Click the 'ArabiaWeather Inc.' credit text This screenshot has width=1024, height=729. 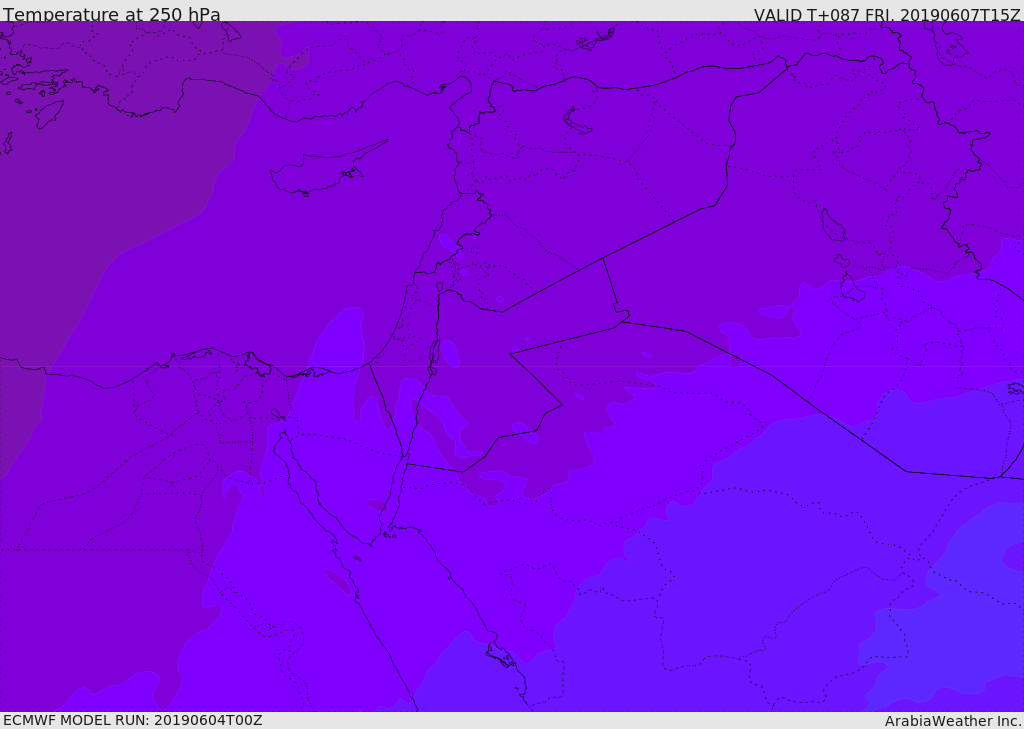tap(953, 721)
